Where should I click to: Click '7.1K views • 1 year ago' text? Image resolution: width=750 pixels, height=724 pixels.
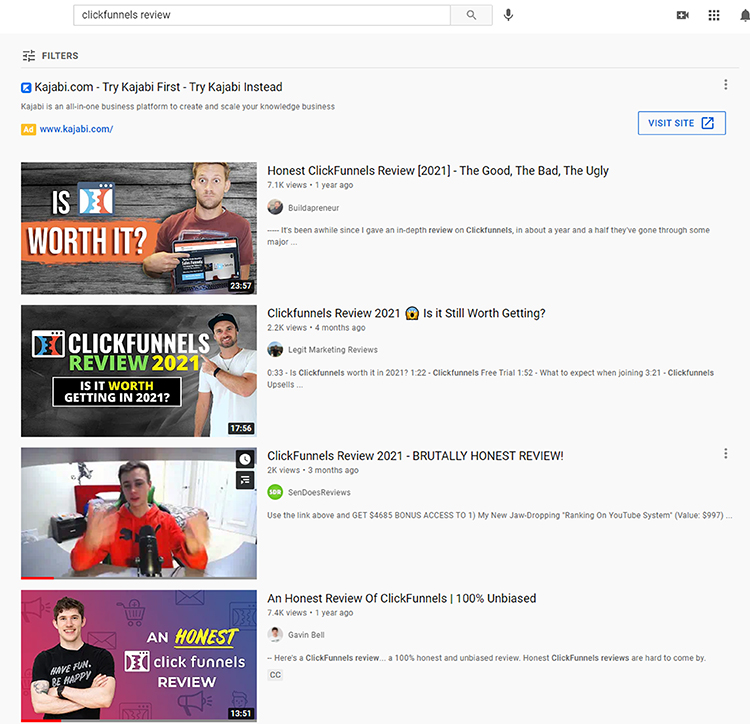point(310,185)
